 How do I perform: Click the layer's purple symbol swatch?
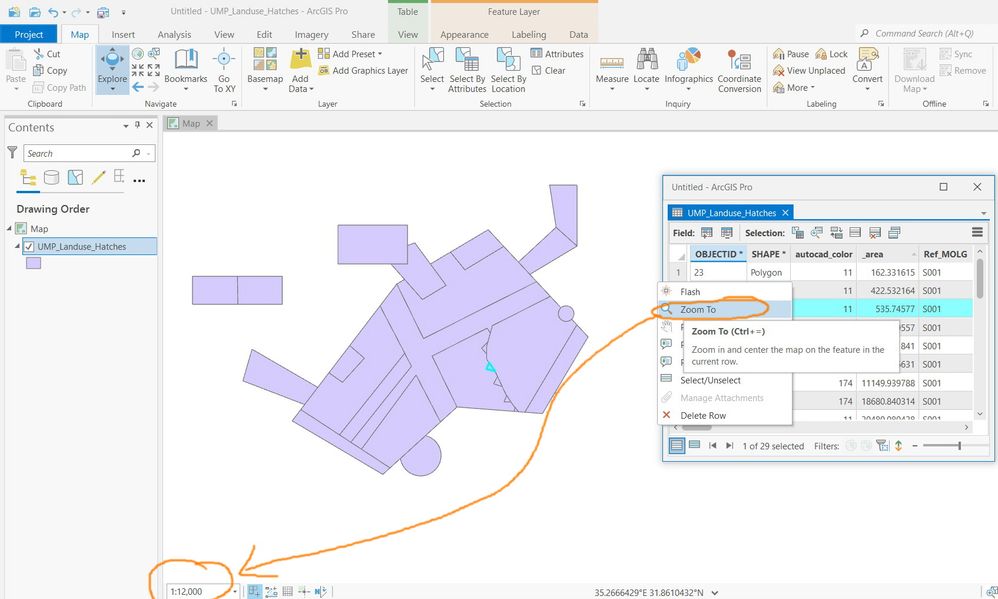tap(33, 263)
